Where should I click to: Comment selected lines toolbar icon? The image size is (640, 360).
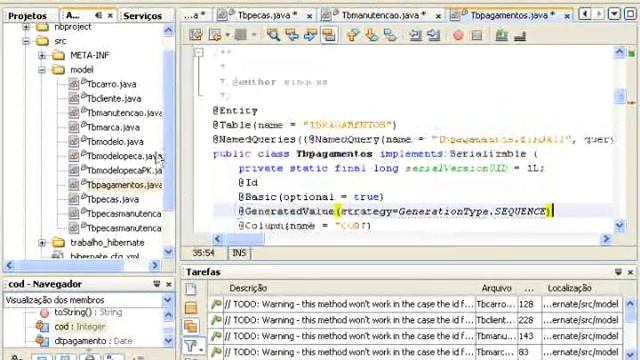(501, 36)
